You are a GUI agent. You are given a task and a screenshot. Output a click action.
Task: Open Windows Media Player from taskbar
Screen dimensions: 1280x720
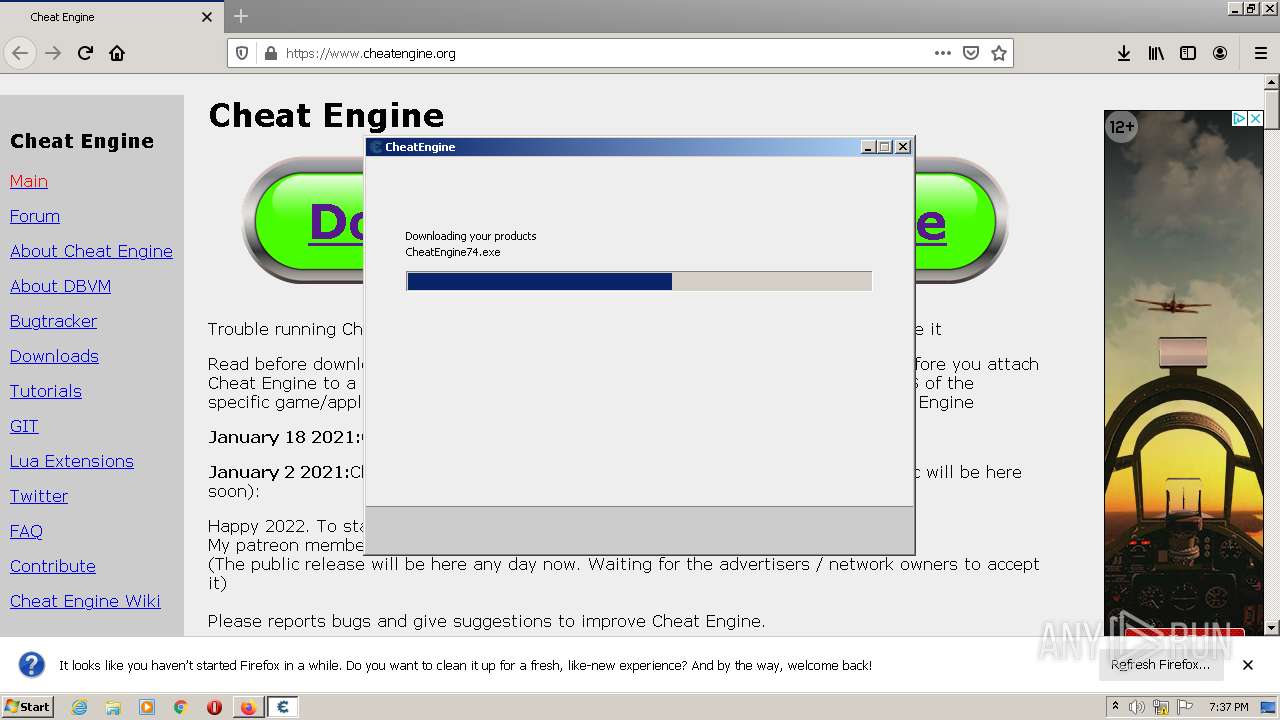(x=147, y=707)
